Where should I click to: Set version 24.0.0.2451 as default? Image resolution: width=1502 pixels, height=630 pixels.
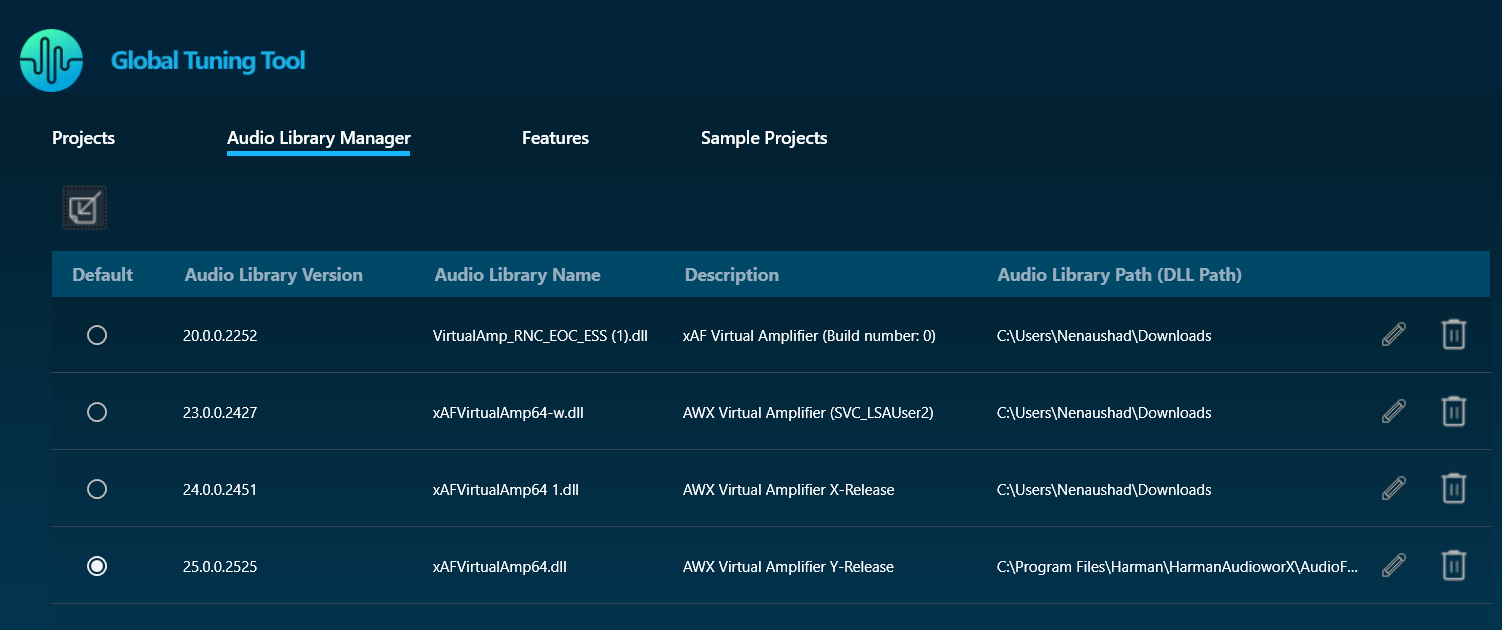(x=97, y=489)
